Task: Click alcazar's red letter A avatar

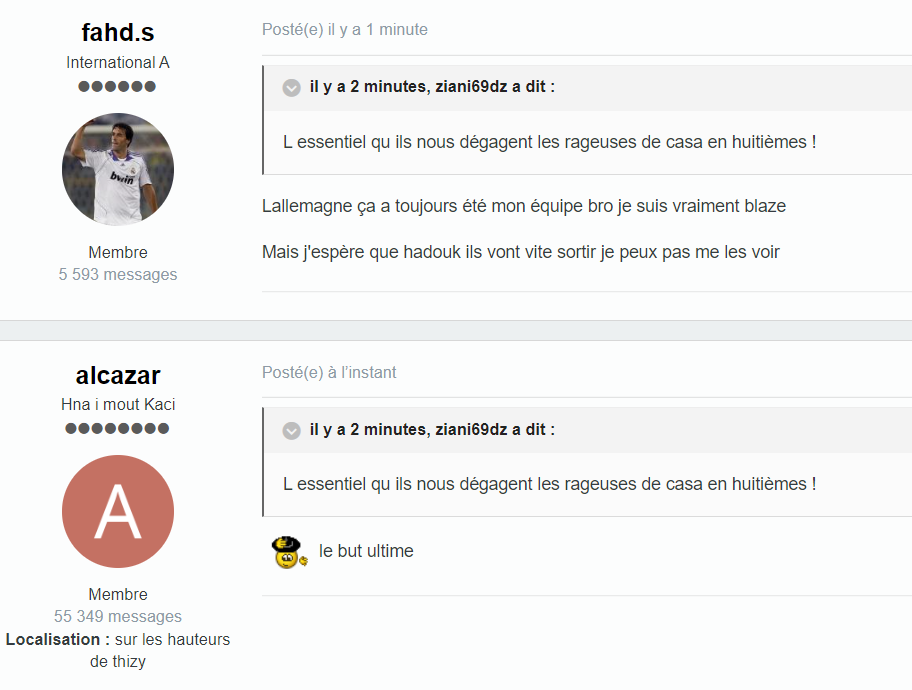Action: tap(117, 511)
